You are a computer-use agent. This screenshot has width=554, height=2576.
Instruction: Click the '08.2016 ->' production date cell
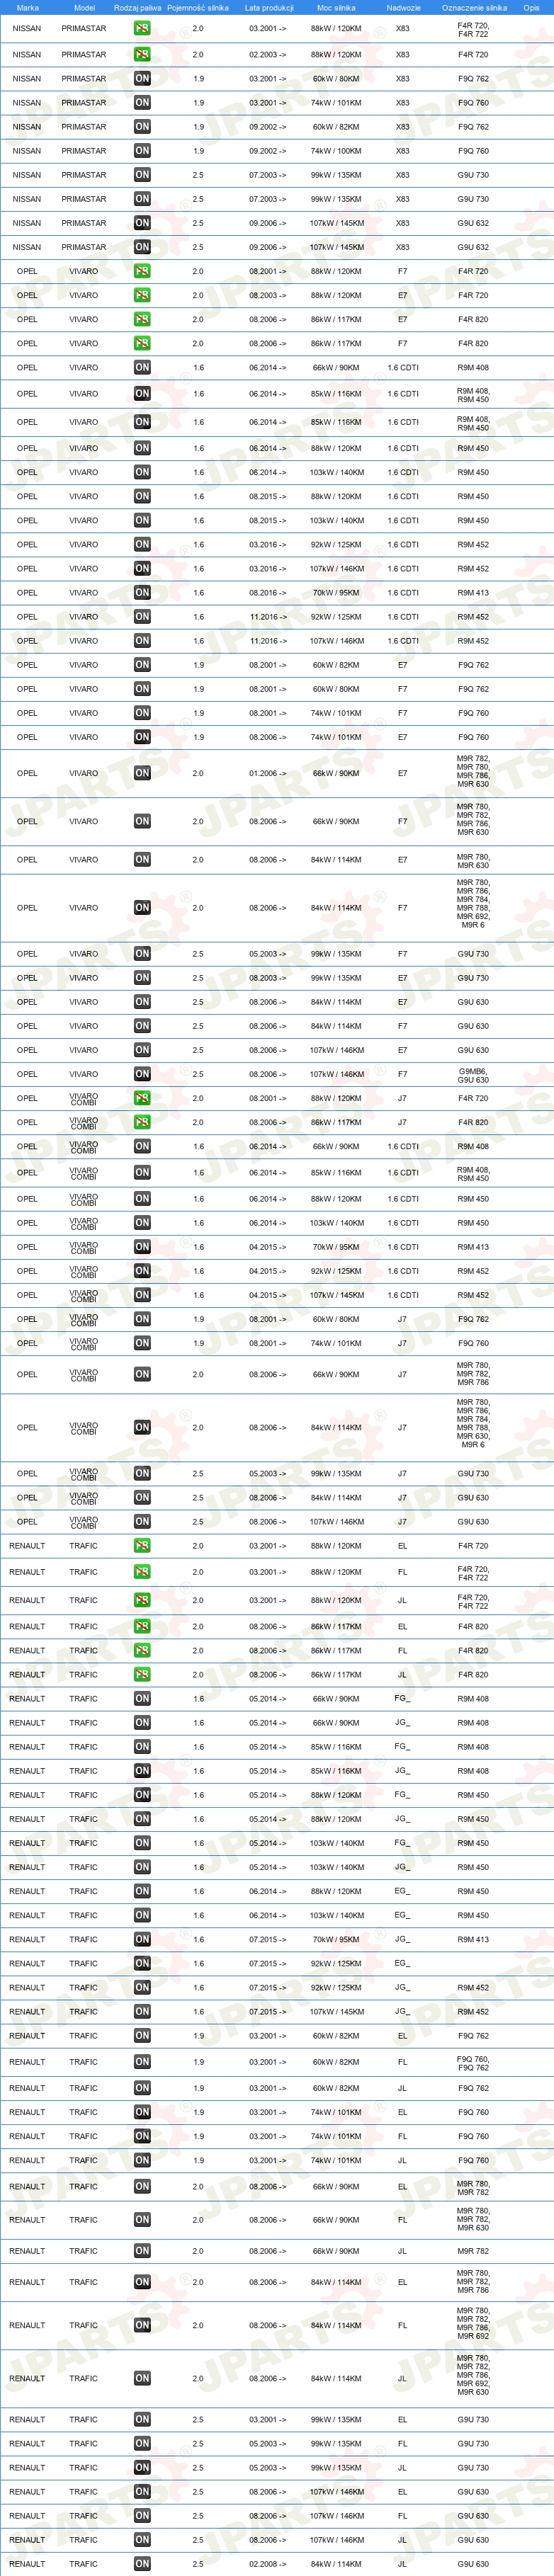pos(267,592)
